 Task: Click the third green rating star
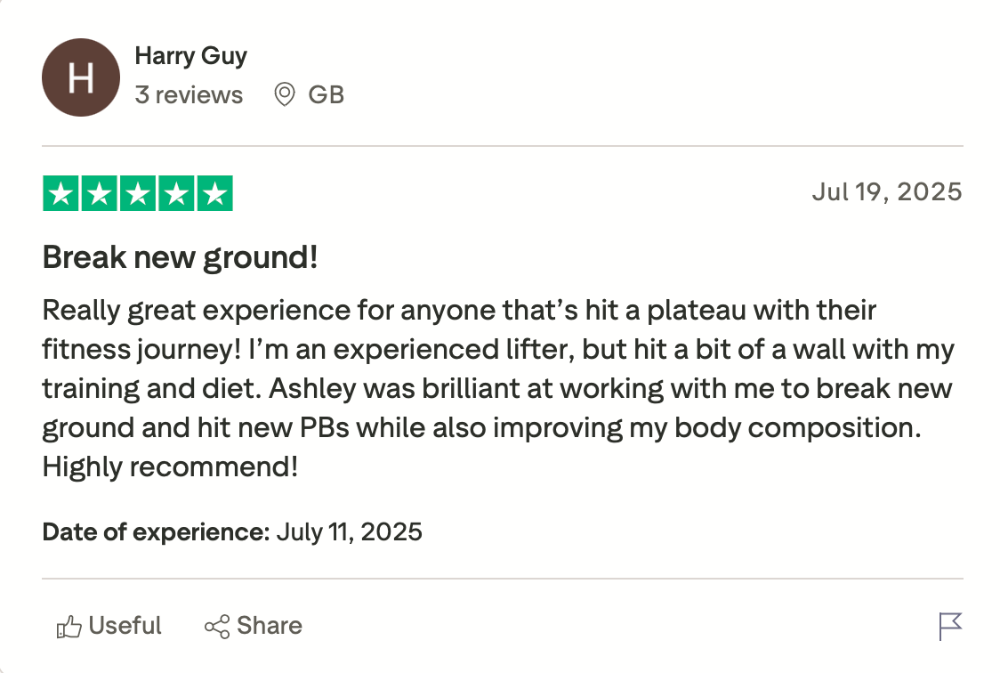tap(138, 194)
